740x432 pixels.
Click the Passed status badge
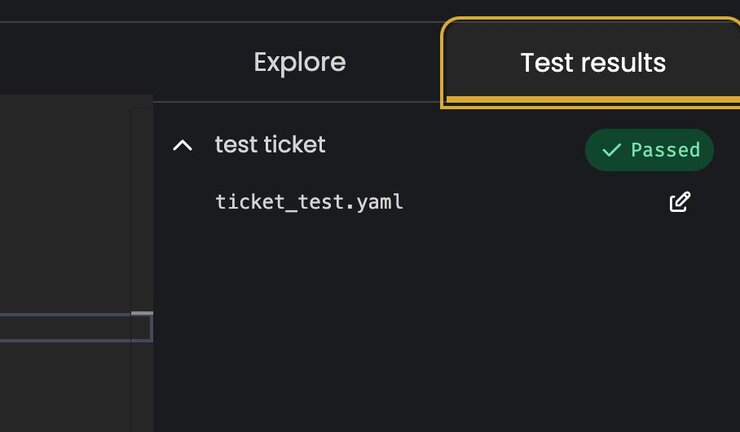click(649, 150)
